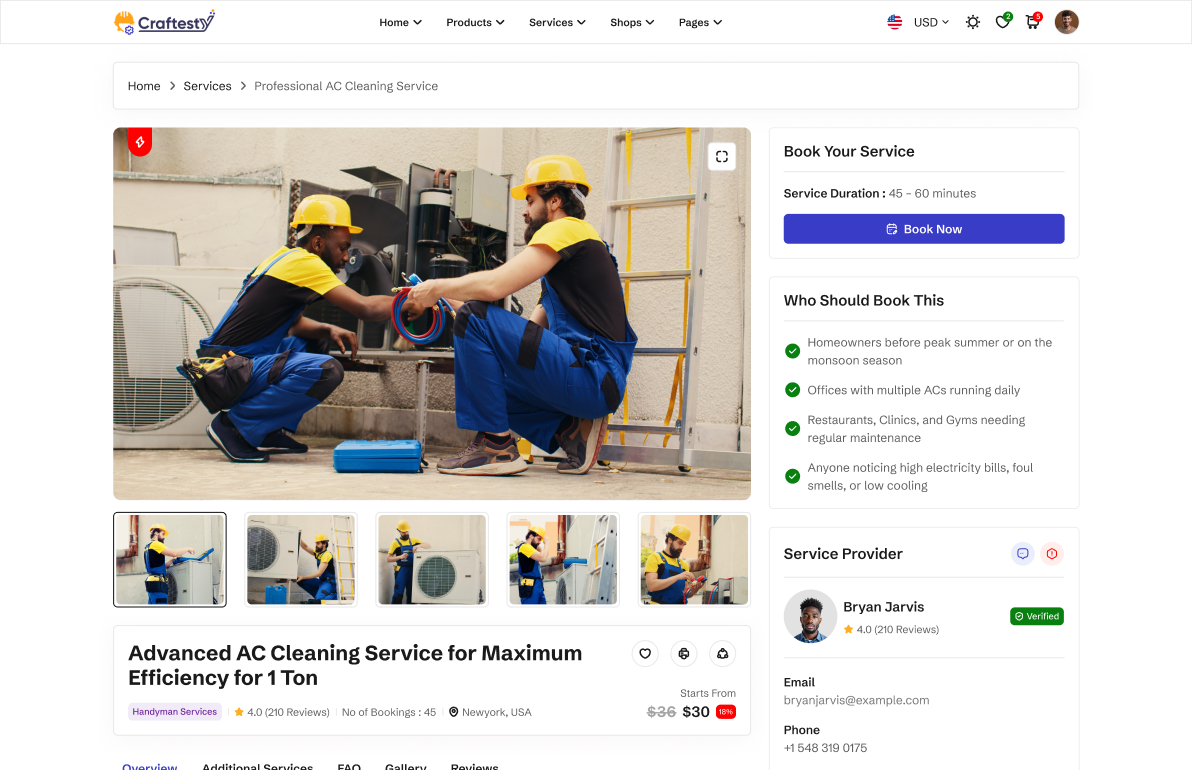The image size is (1192, 770).
Task: Open the Home dropdown menu
Action: click(x=400, y=22)
